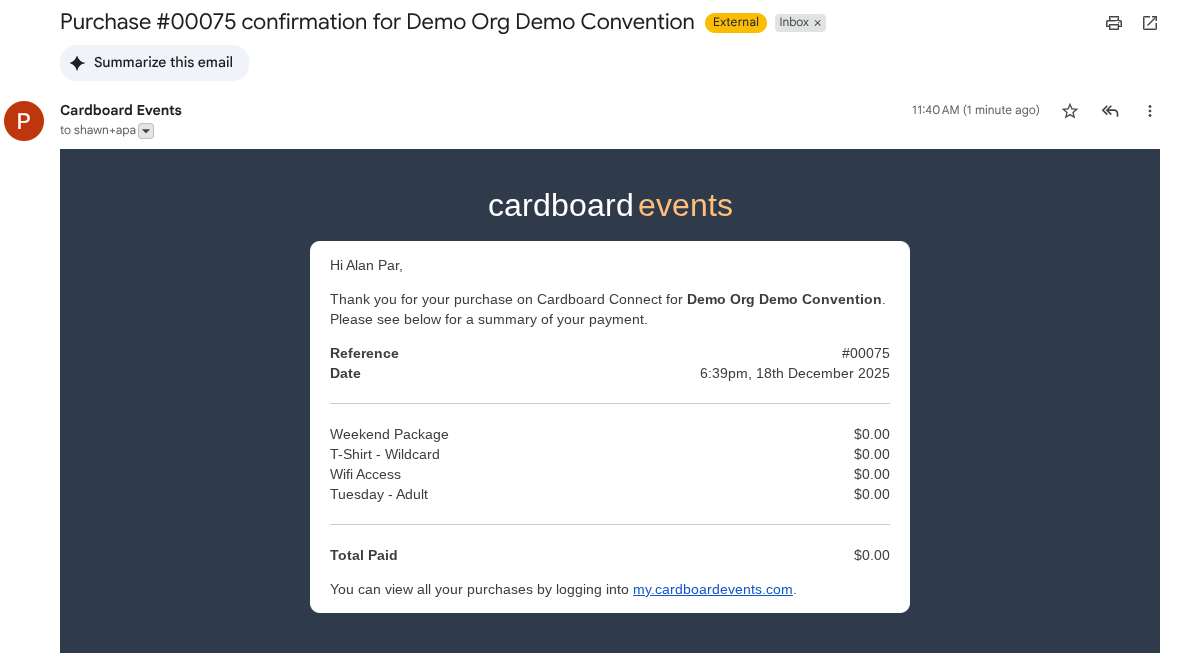Open the my.cardboardevents.com link
The width and height of the screenshot is (1184, 670).
coord(712,589)
